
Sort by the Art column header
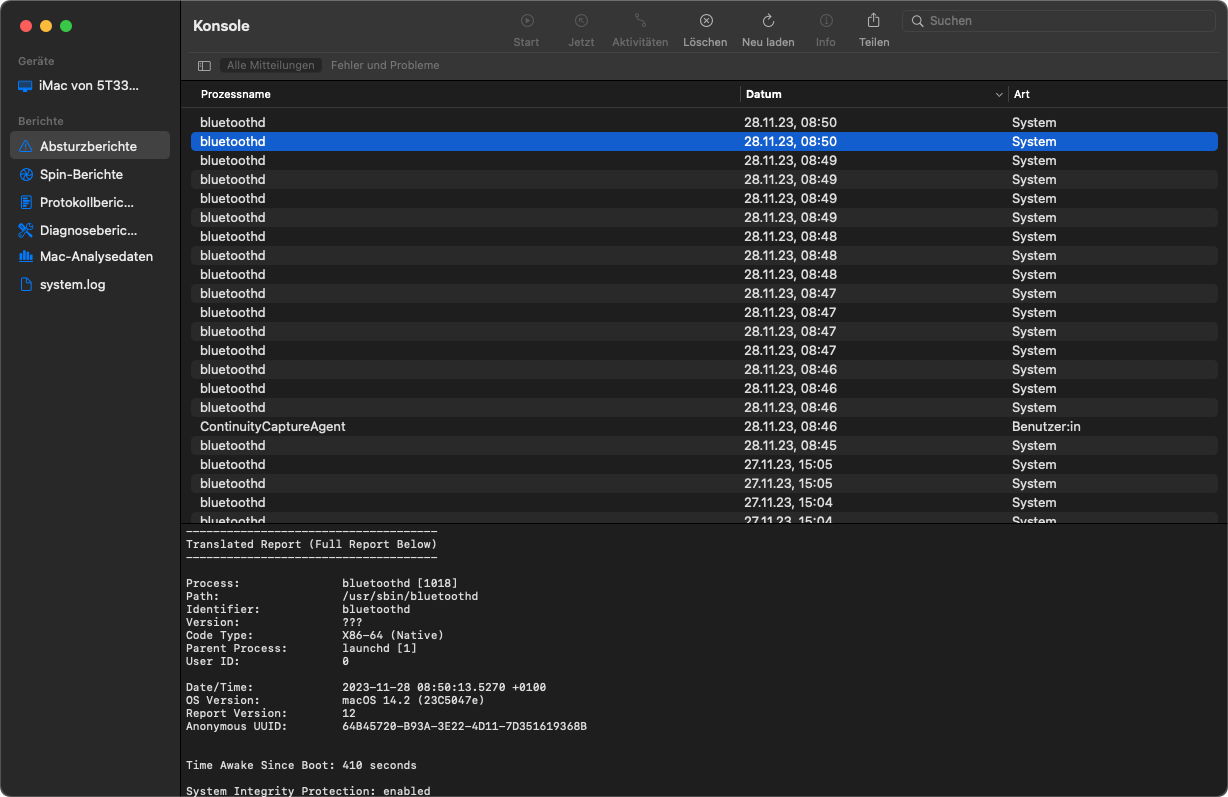tap(1021, 95)
